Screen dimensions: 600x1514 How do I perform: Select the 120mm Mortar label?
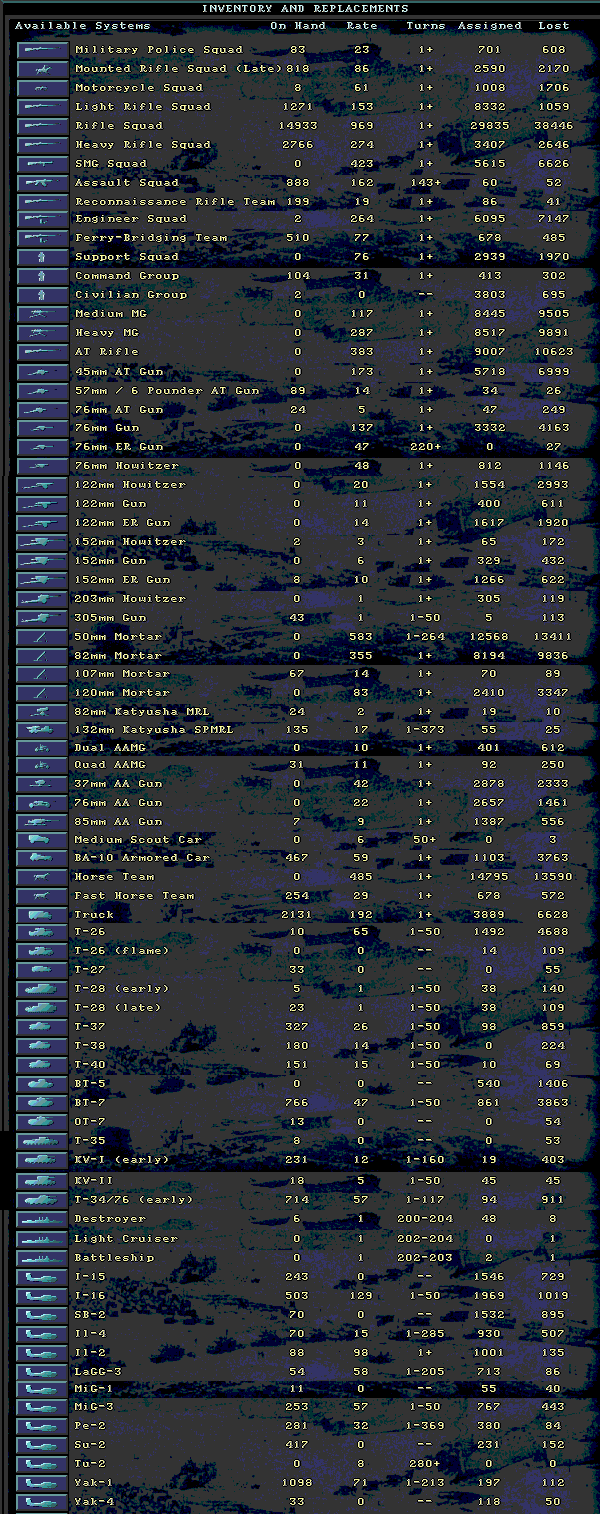click(122, 693)
